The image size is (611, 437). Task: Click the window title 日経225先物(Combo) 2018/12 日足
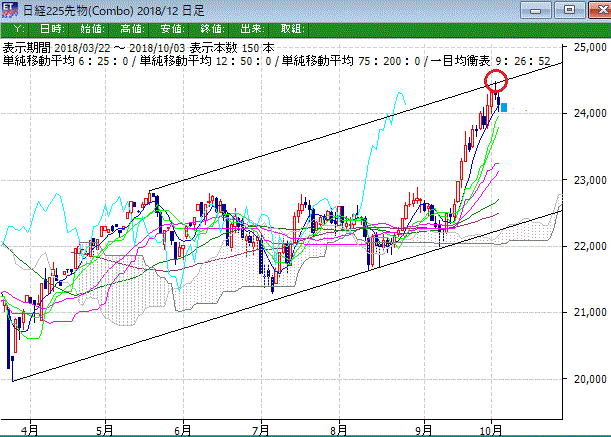point(113,11)
